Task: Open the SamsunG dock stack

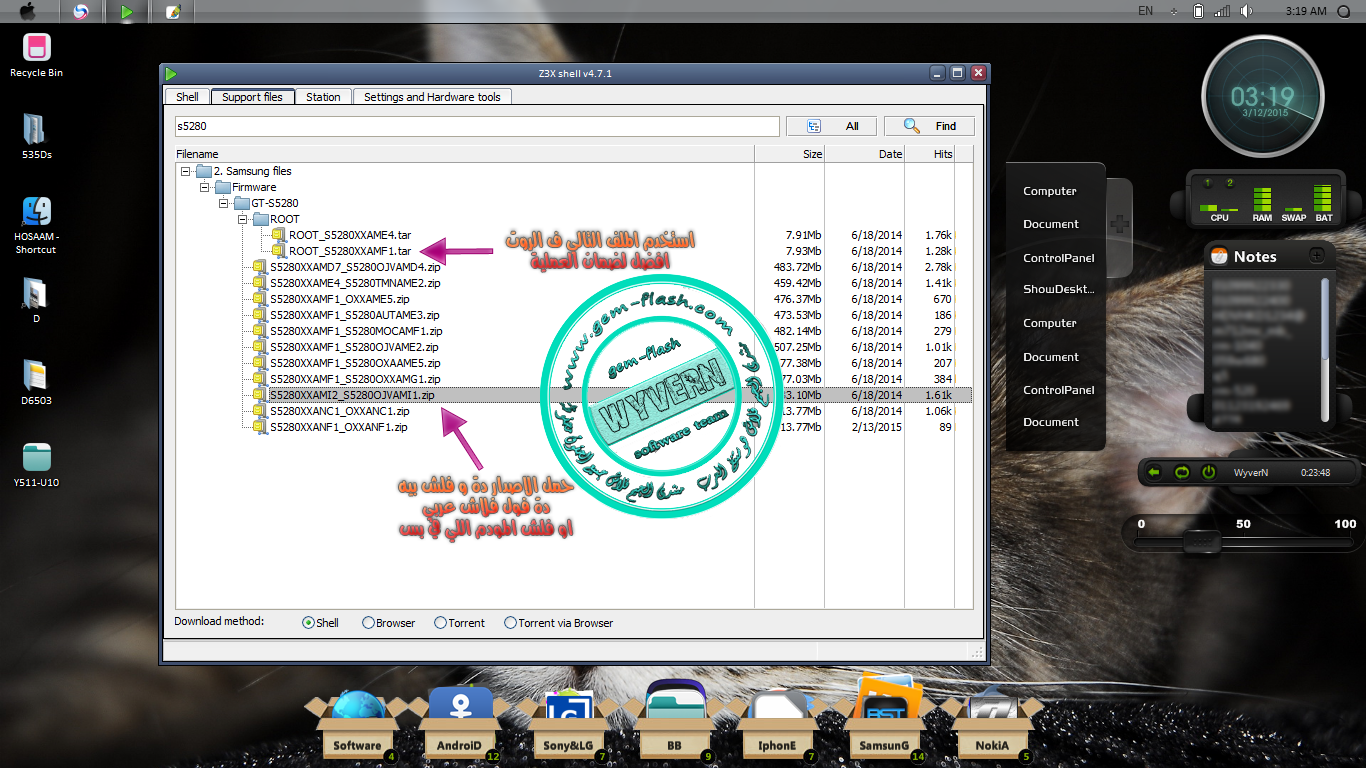Action: click(884, 722)
